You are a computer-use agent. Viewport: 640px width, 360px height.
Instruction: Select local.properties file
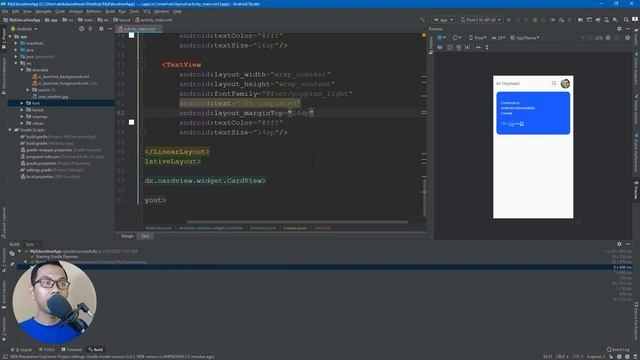coord(50,177)
